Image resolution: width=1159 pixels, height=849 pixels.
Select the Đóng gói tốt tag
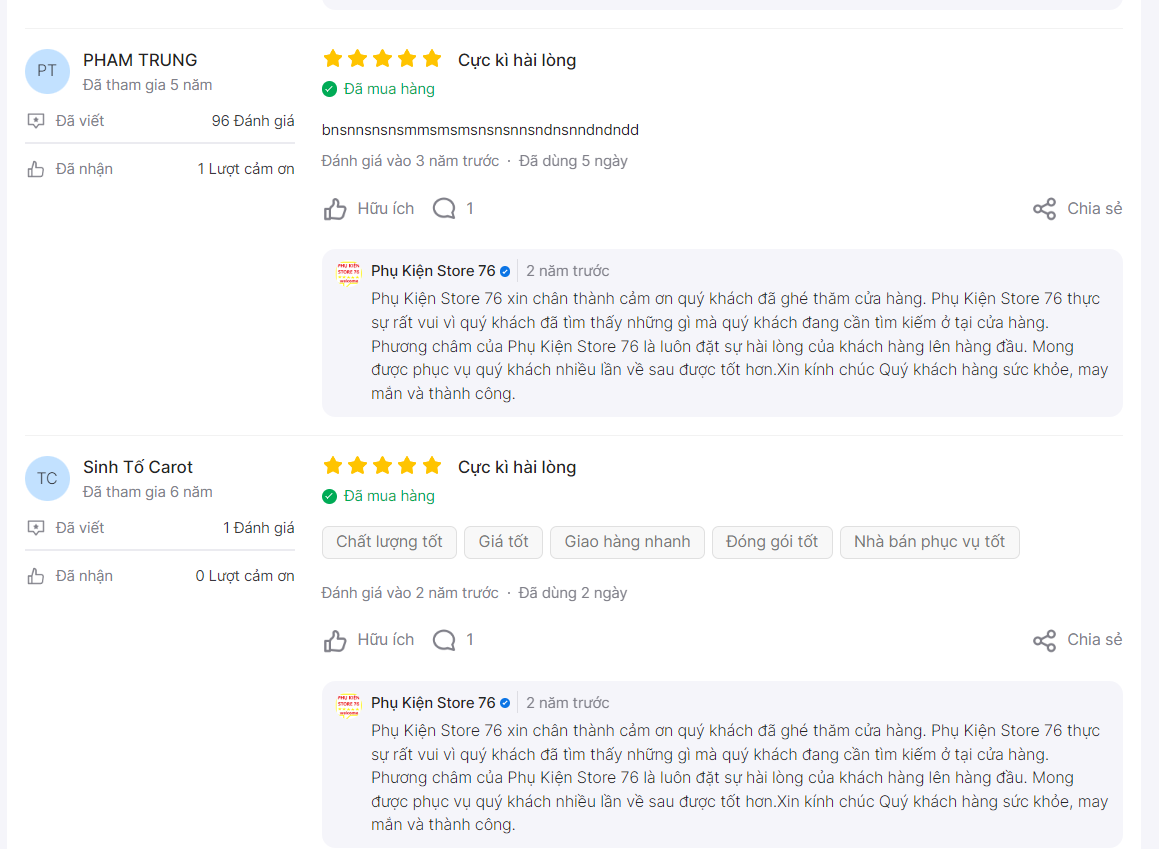coord(772,542)
